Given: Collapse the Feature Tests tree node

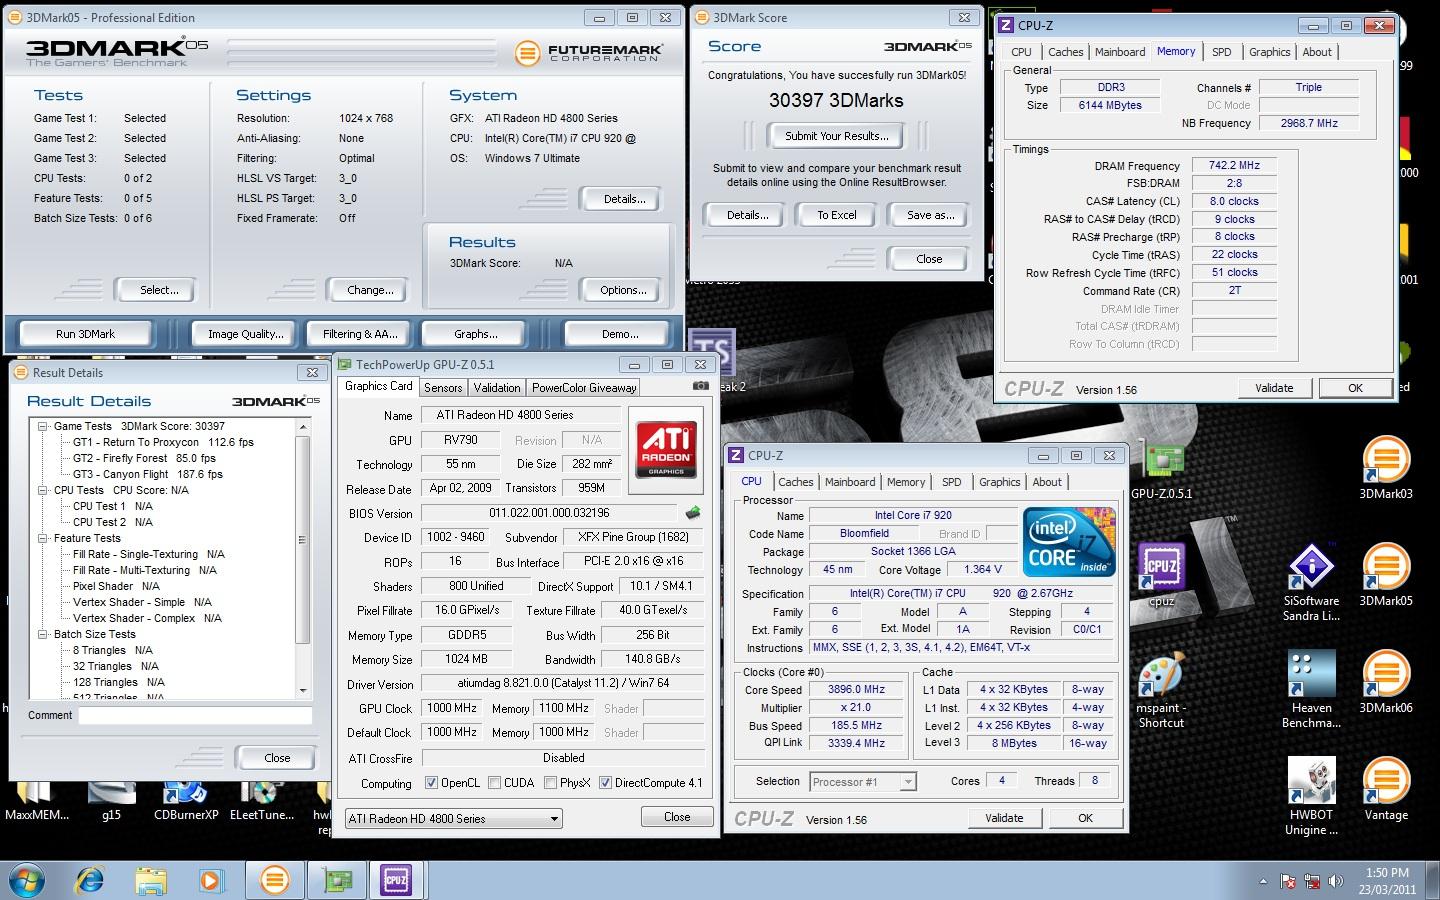Looking at the screenshot, I should (x=43, y=538).
